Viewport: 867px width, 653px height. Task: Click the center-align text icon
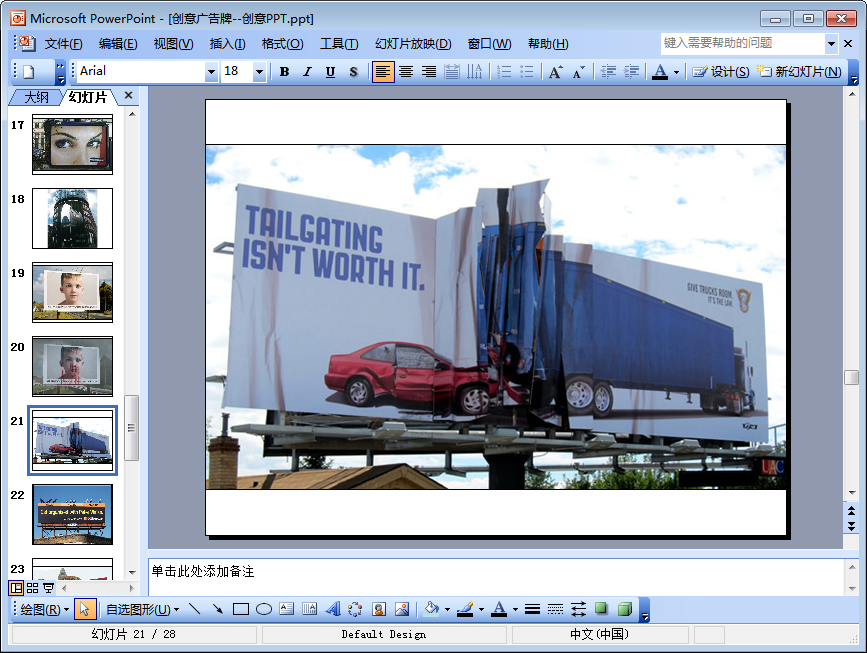coord(406,72)
